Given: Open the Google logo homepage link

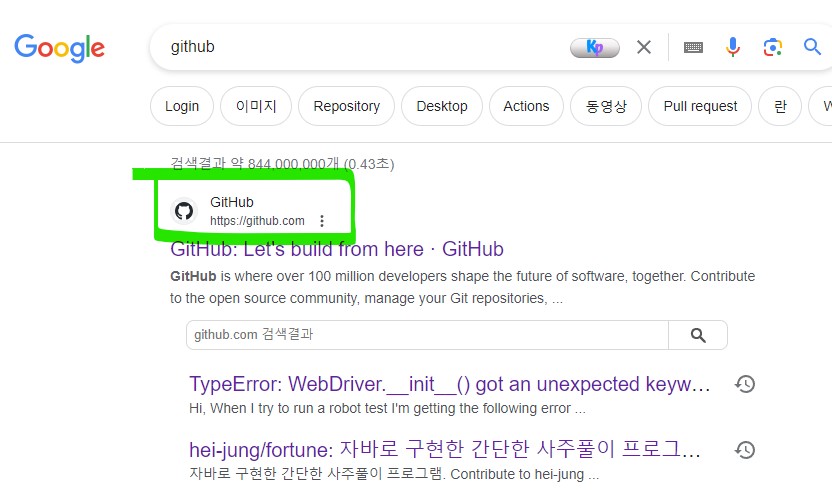Looking at the screenshot, I should [59, 48].
